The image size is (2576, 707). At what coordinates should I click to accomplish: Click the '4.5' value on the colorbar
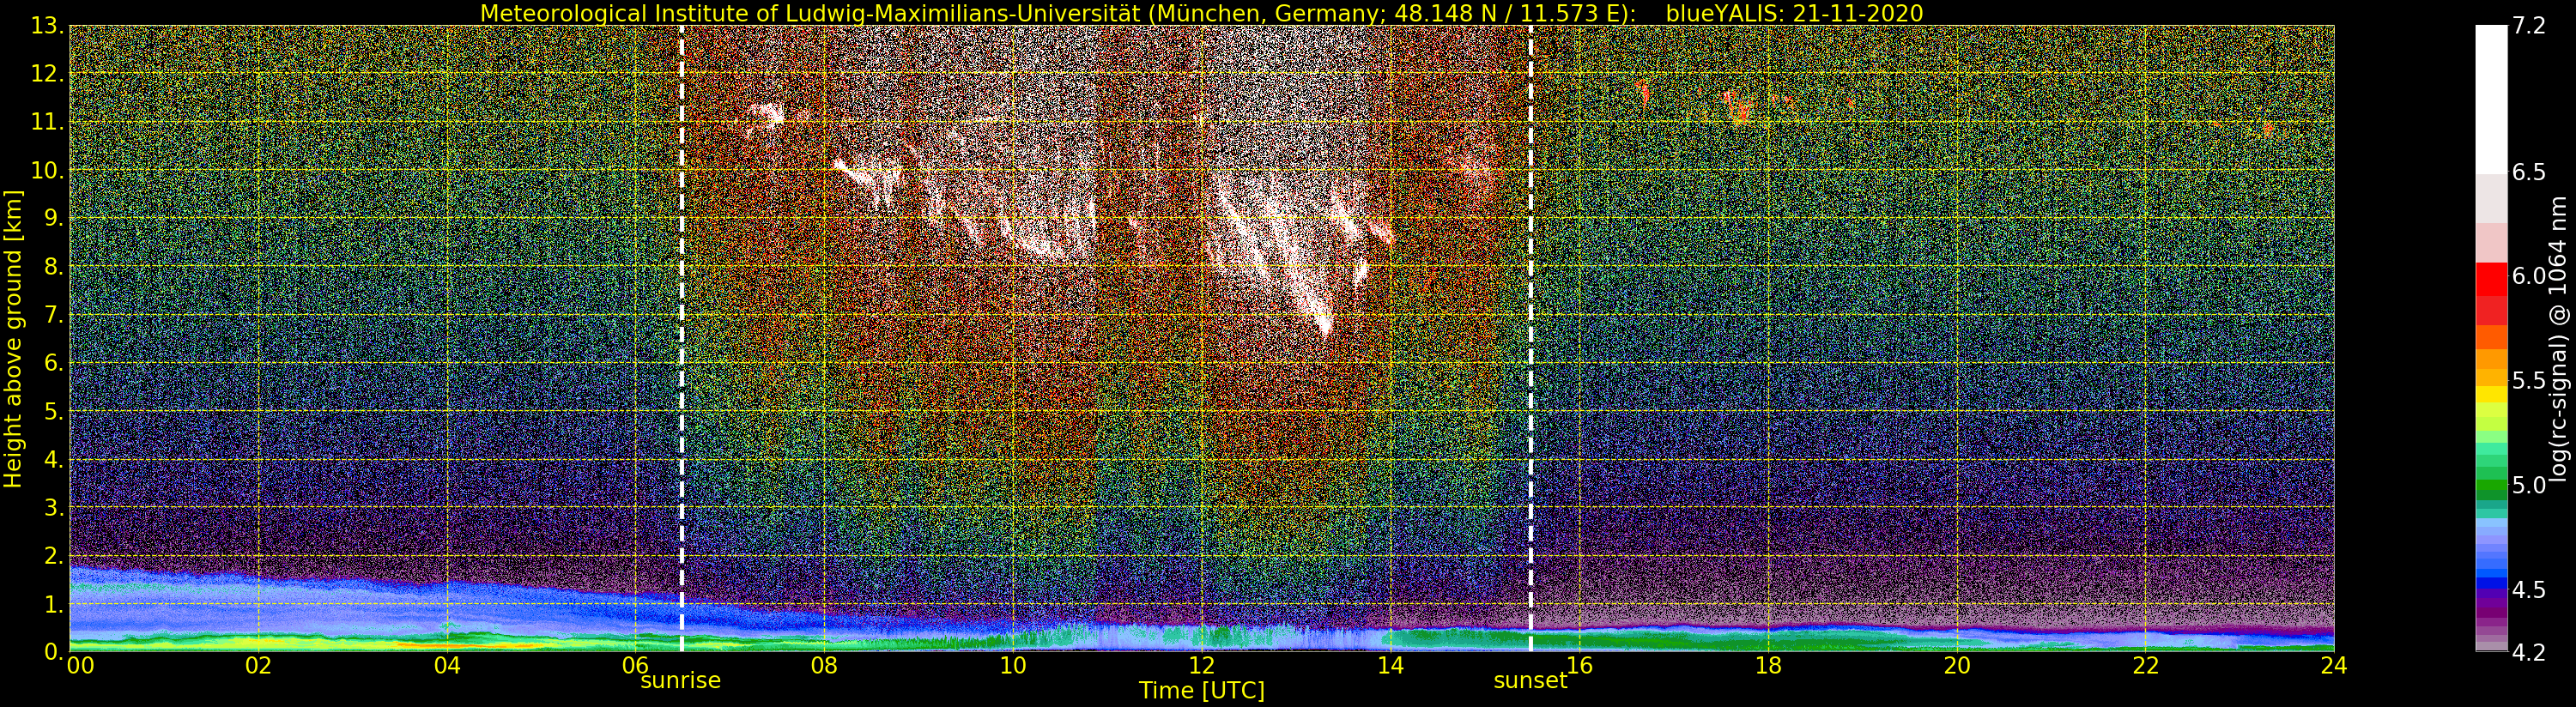point(2529,589)
